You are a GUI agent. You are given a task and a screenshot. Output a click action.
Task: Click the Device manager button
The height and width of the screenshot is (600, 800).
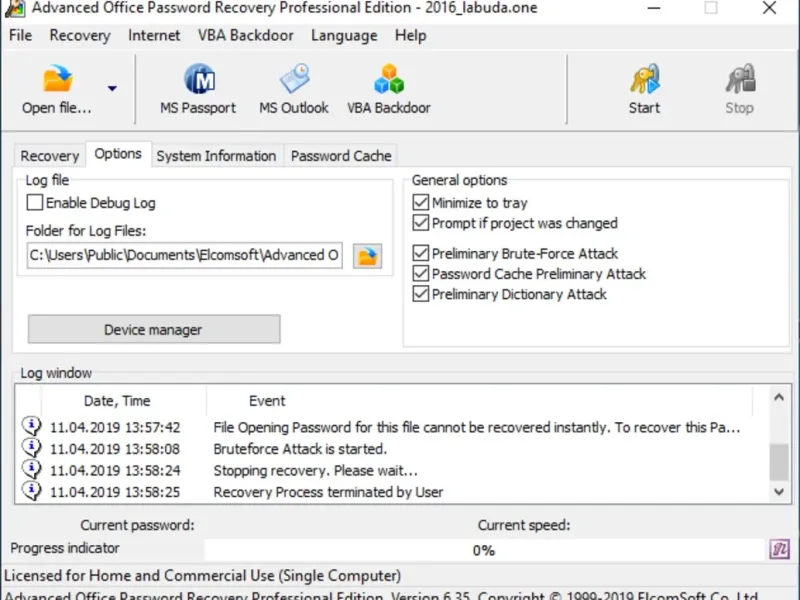pyautogui.click(x=153, y=330)
